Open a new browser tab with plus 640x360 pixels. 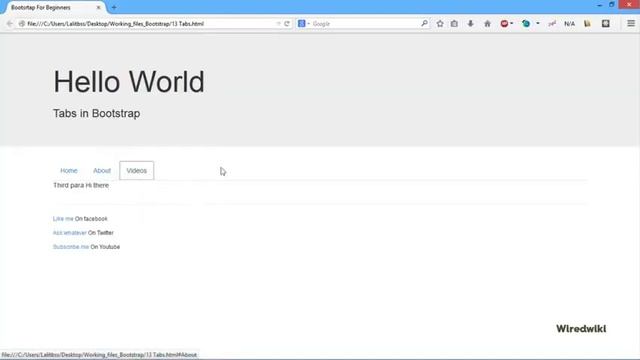tap(114, 7)
